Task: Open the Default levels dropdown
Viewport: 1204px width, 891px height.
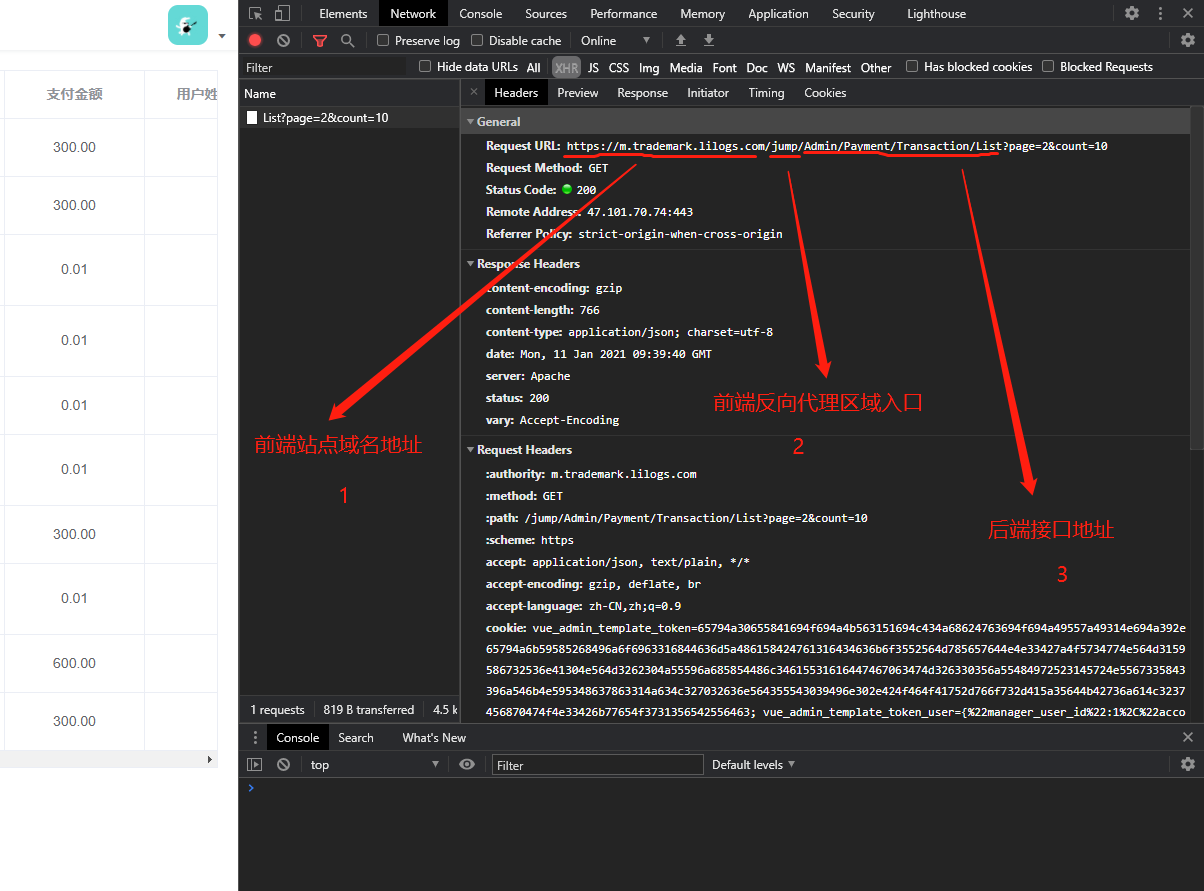Action: pos(753,765)
